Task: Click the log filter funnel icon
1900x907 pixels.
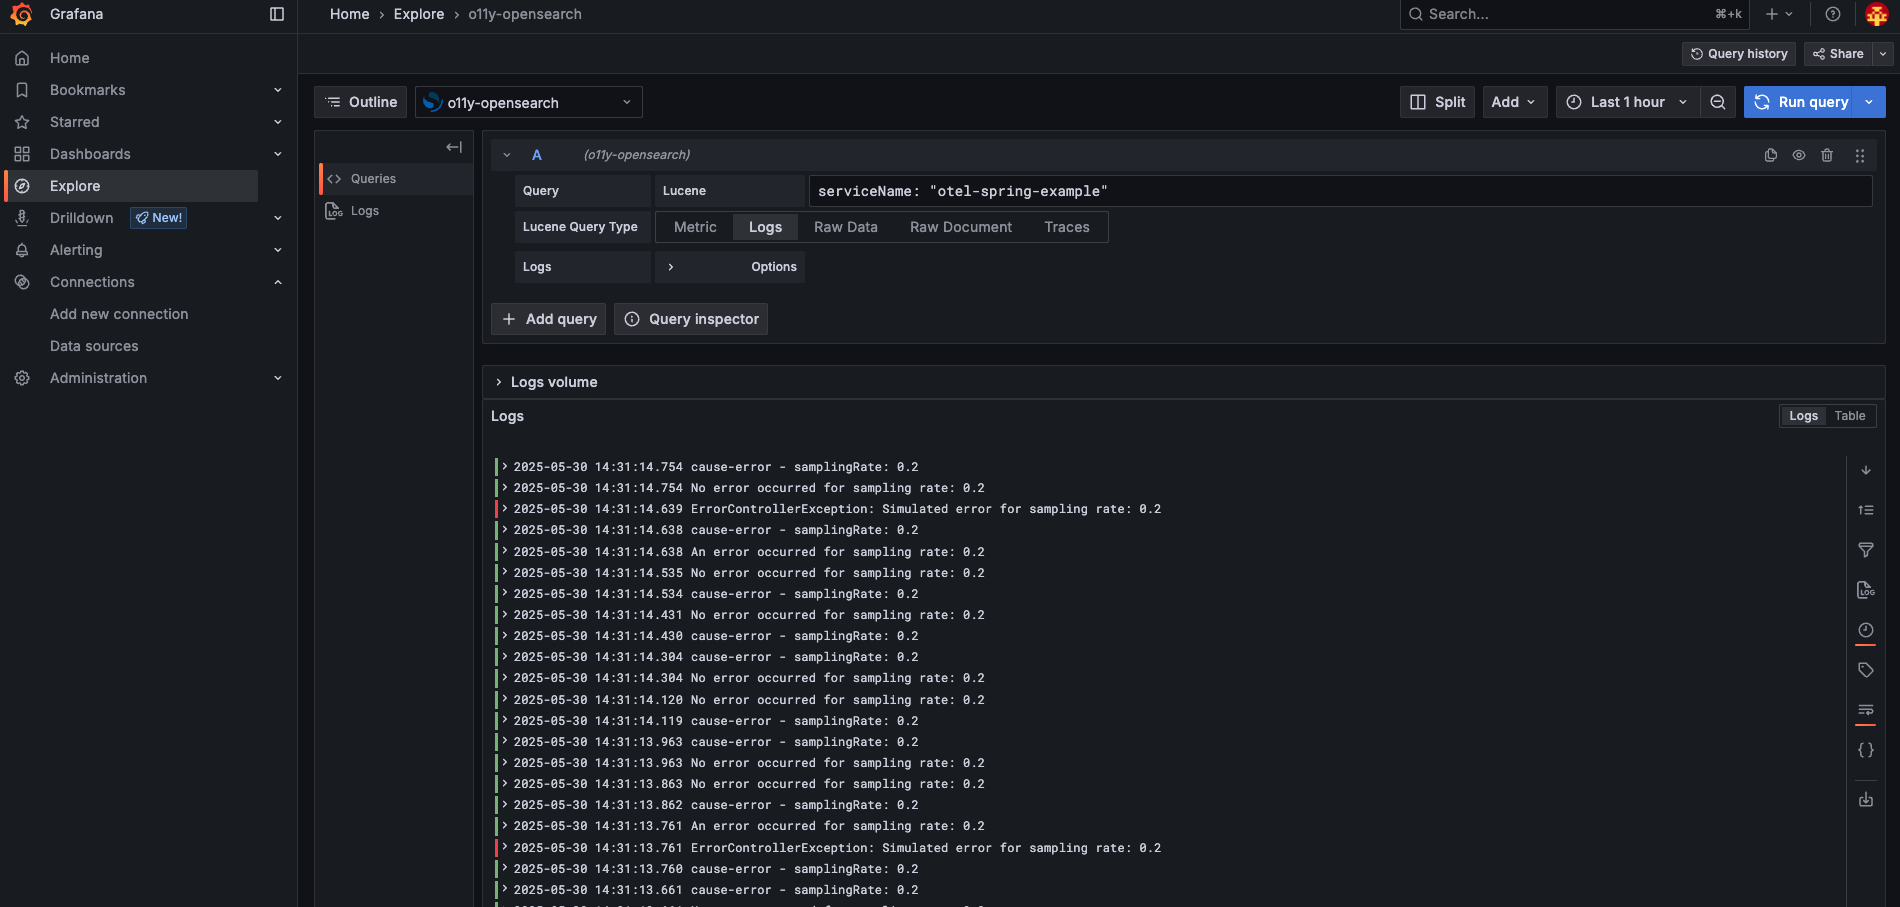Action: click(1866, 550)
